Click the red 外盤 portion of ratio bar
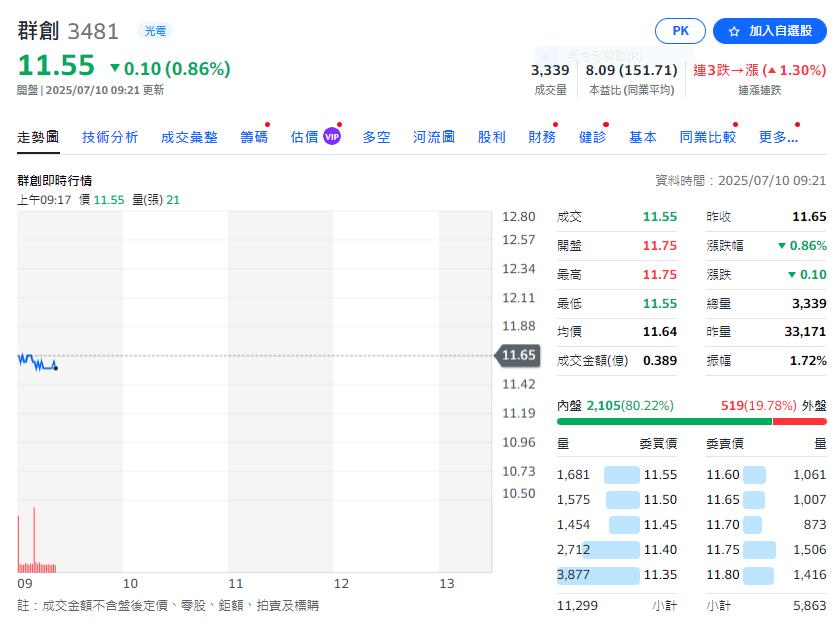The height and width of the screenshot is (628, 839). click(x=799, y=422)
